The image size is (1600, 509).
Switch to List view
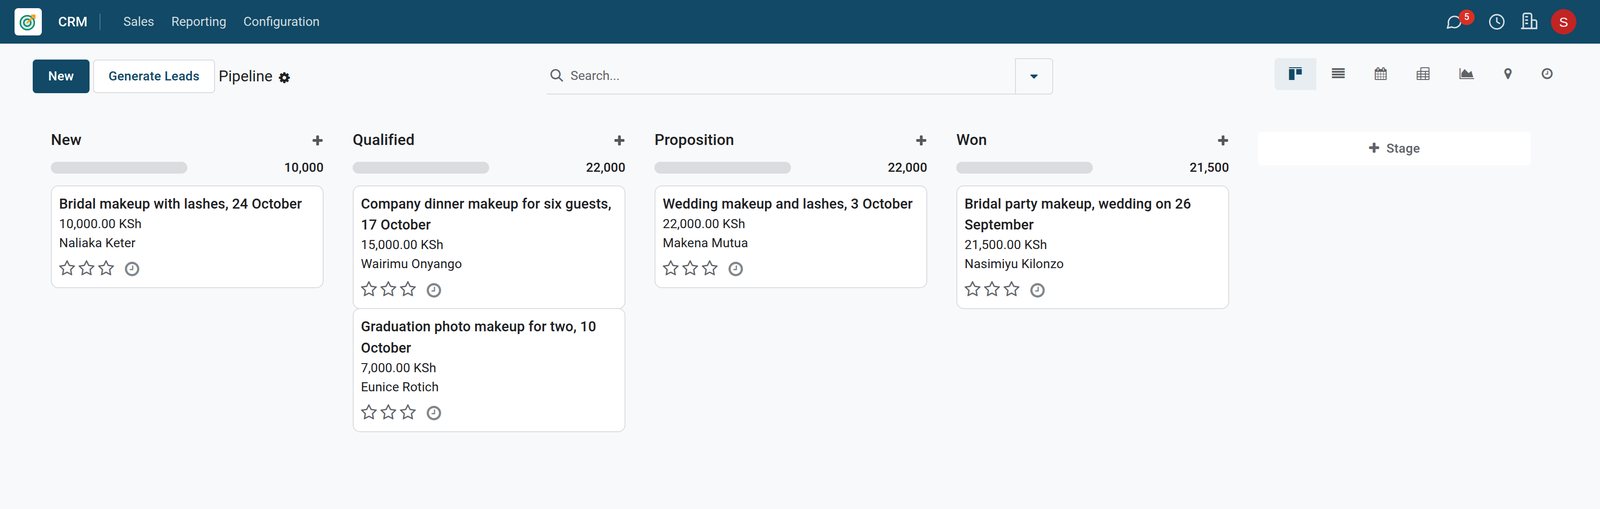pos(1338,73)
